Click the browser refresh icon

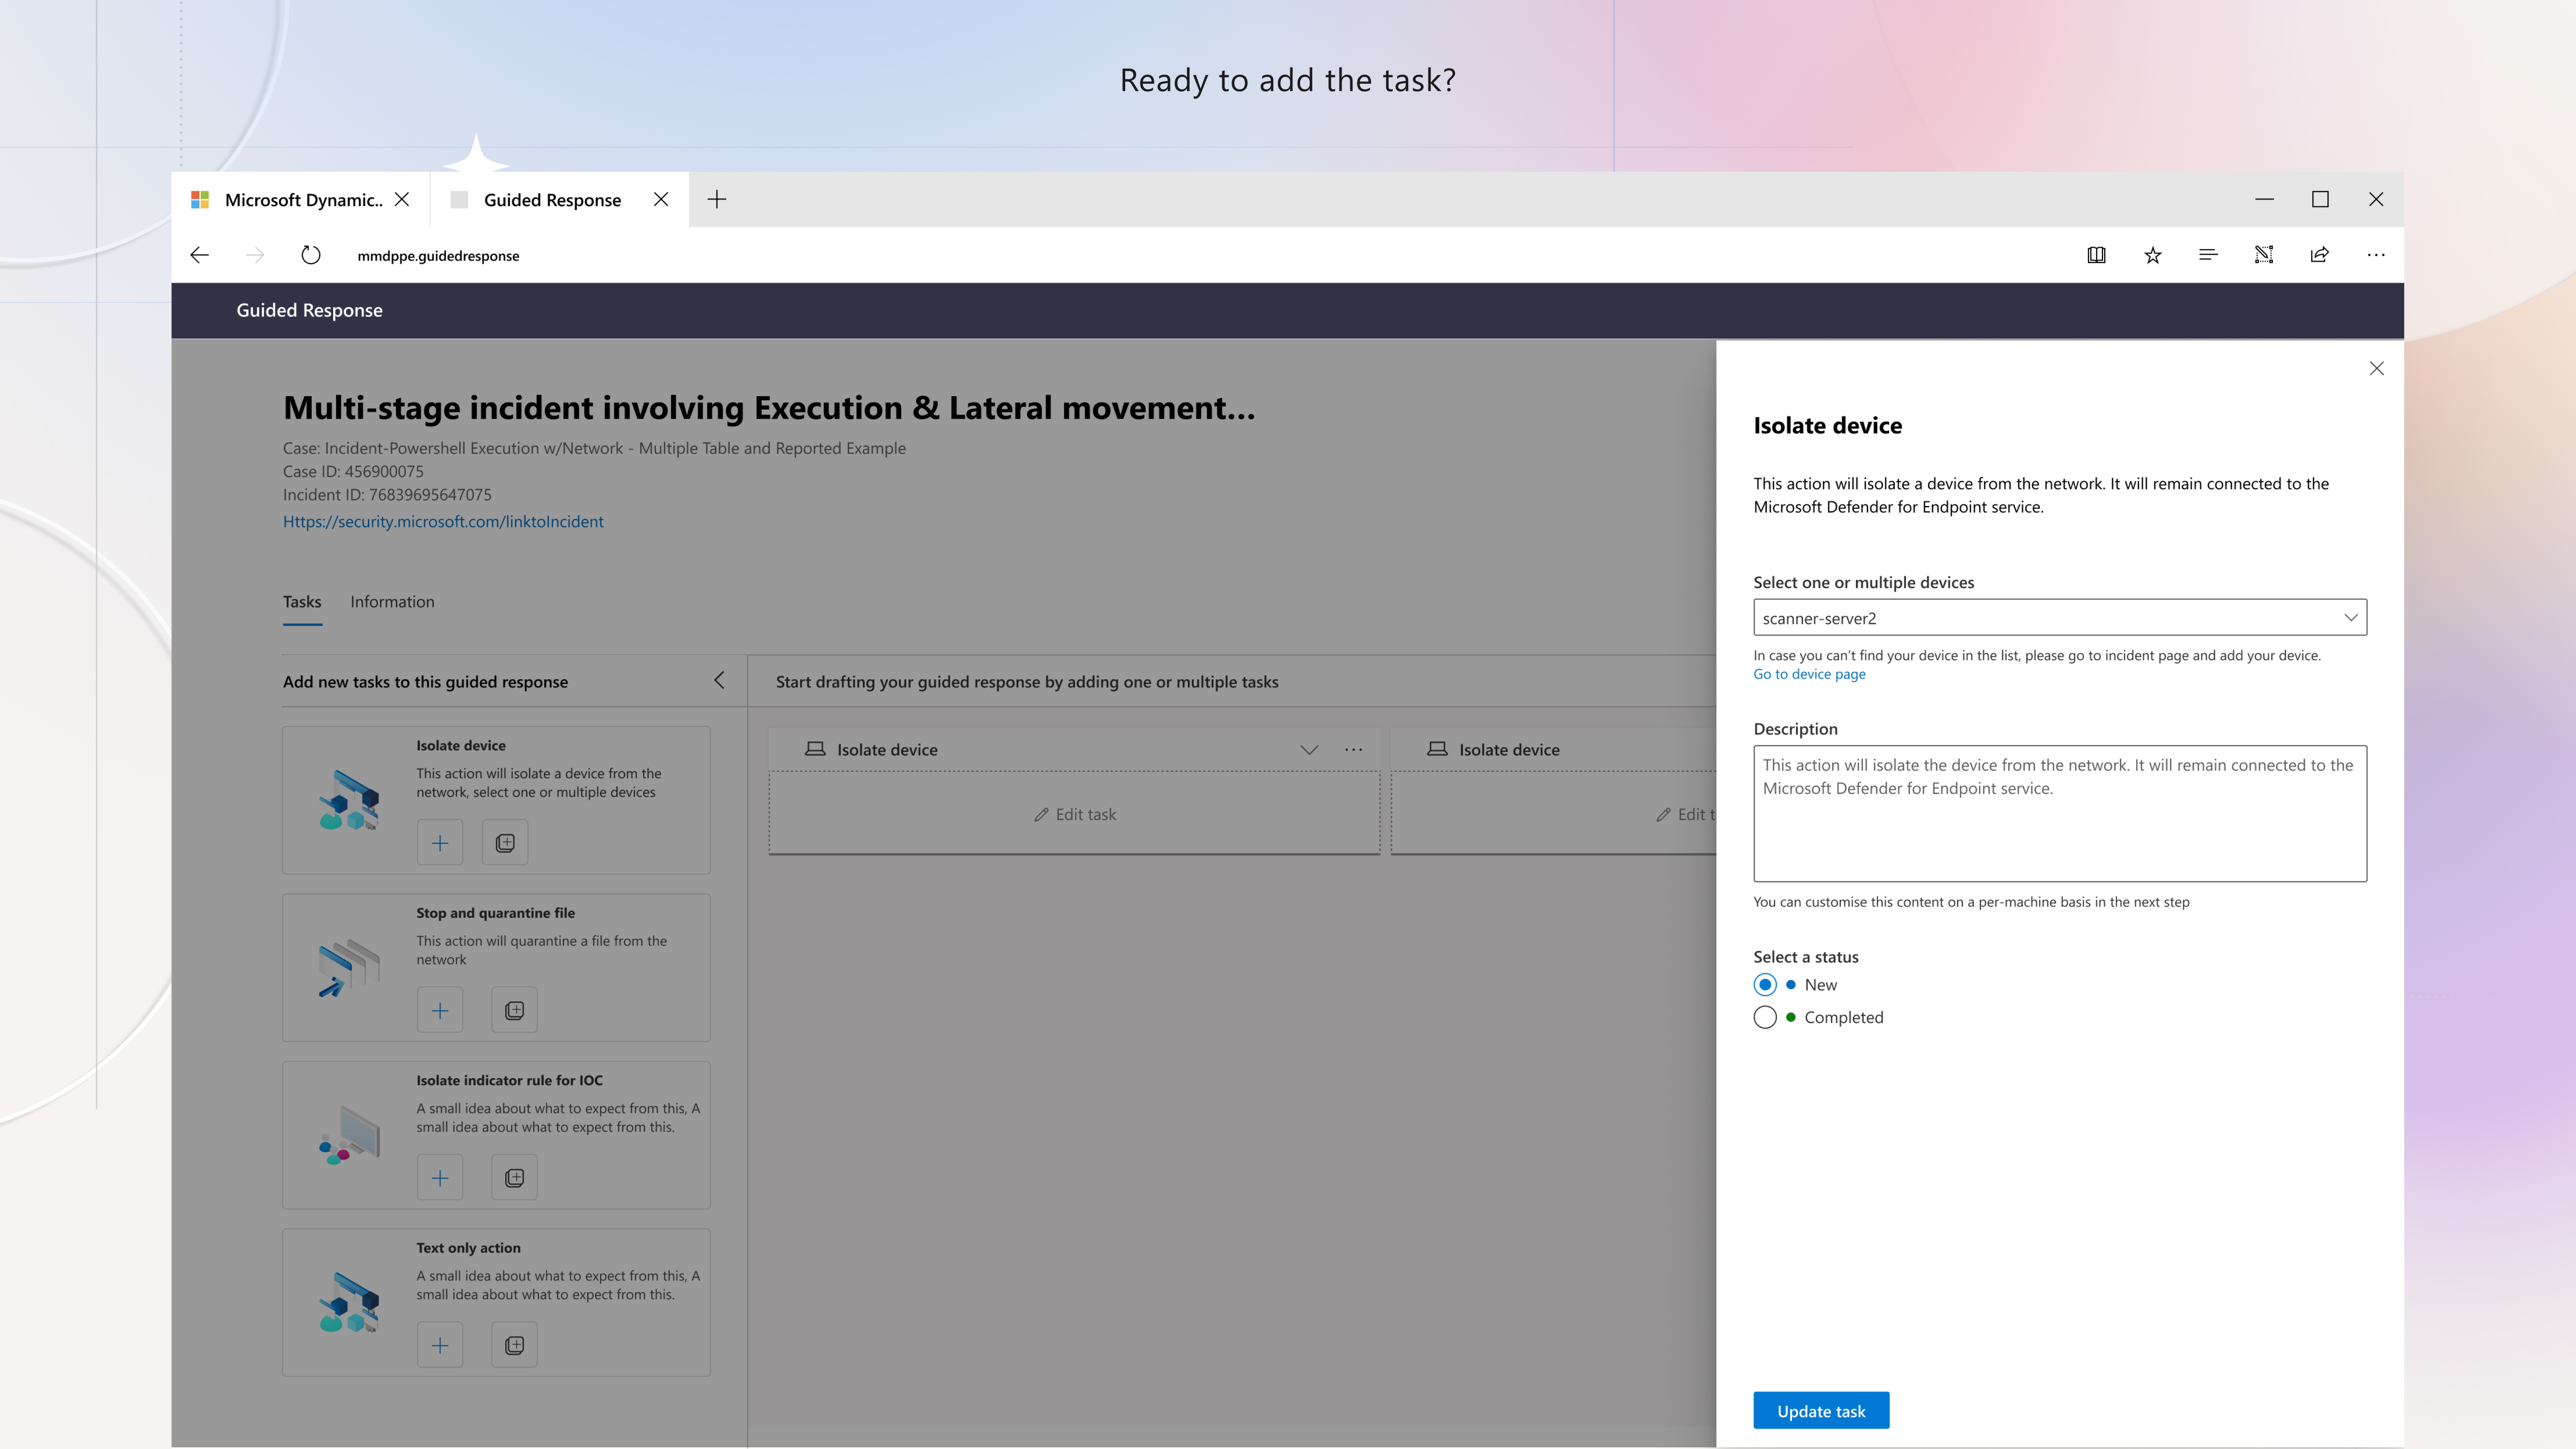pos(311,255)
